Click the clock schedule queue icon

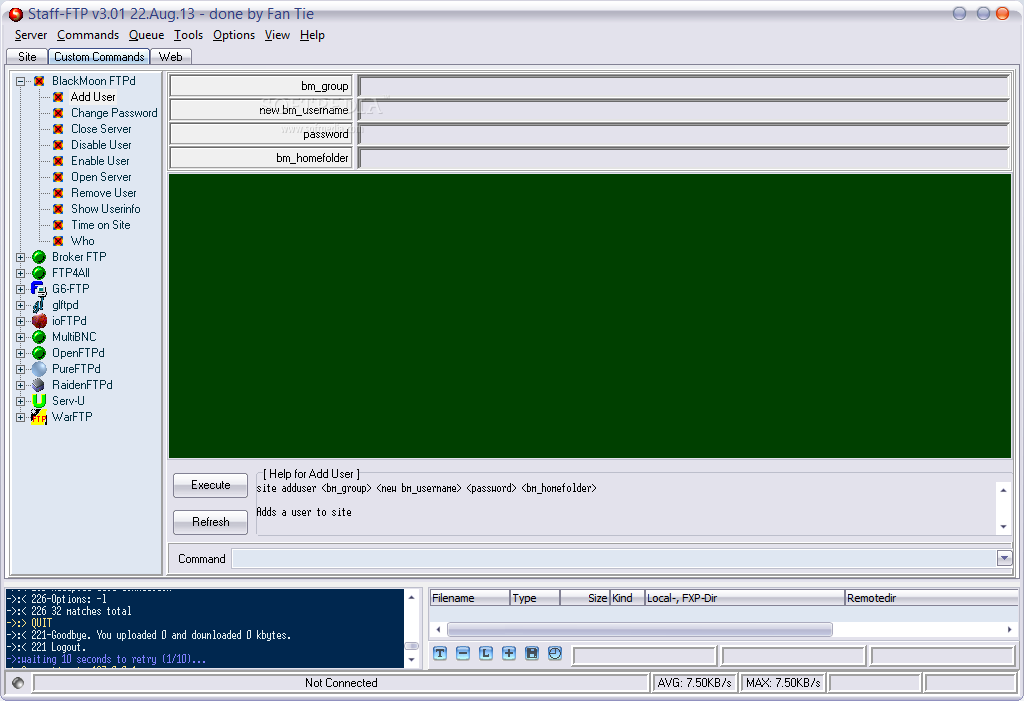coord(554,653)
